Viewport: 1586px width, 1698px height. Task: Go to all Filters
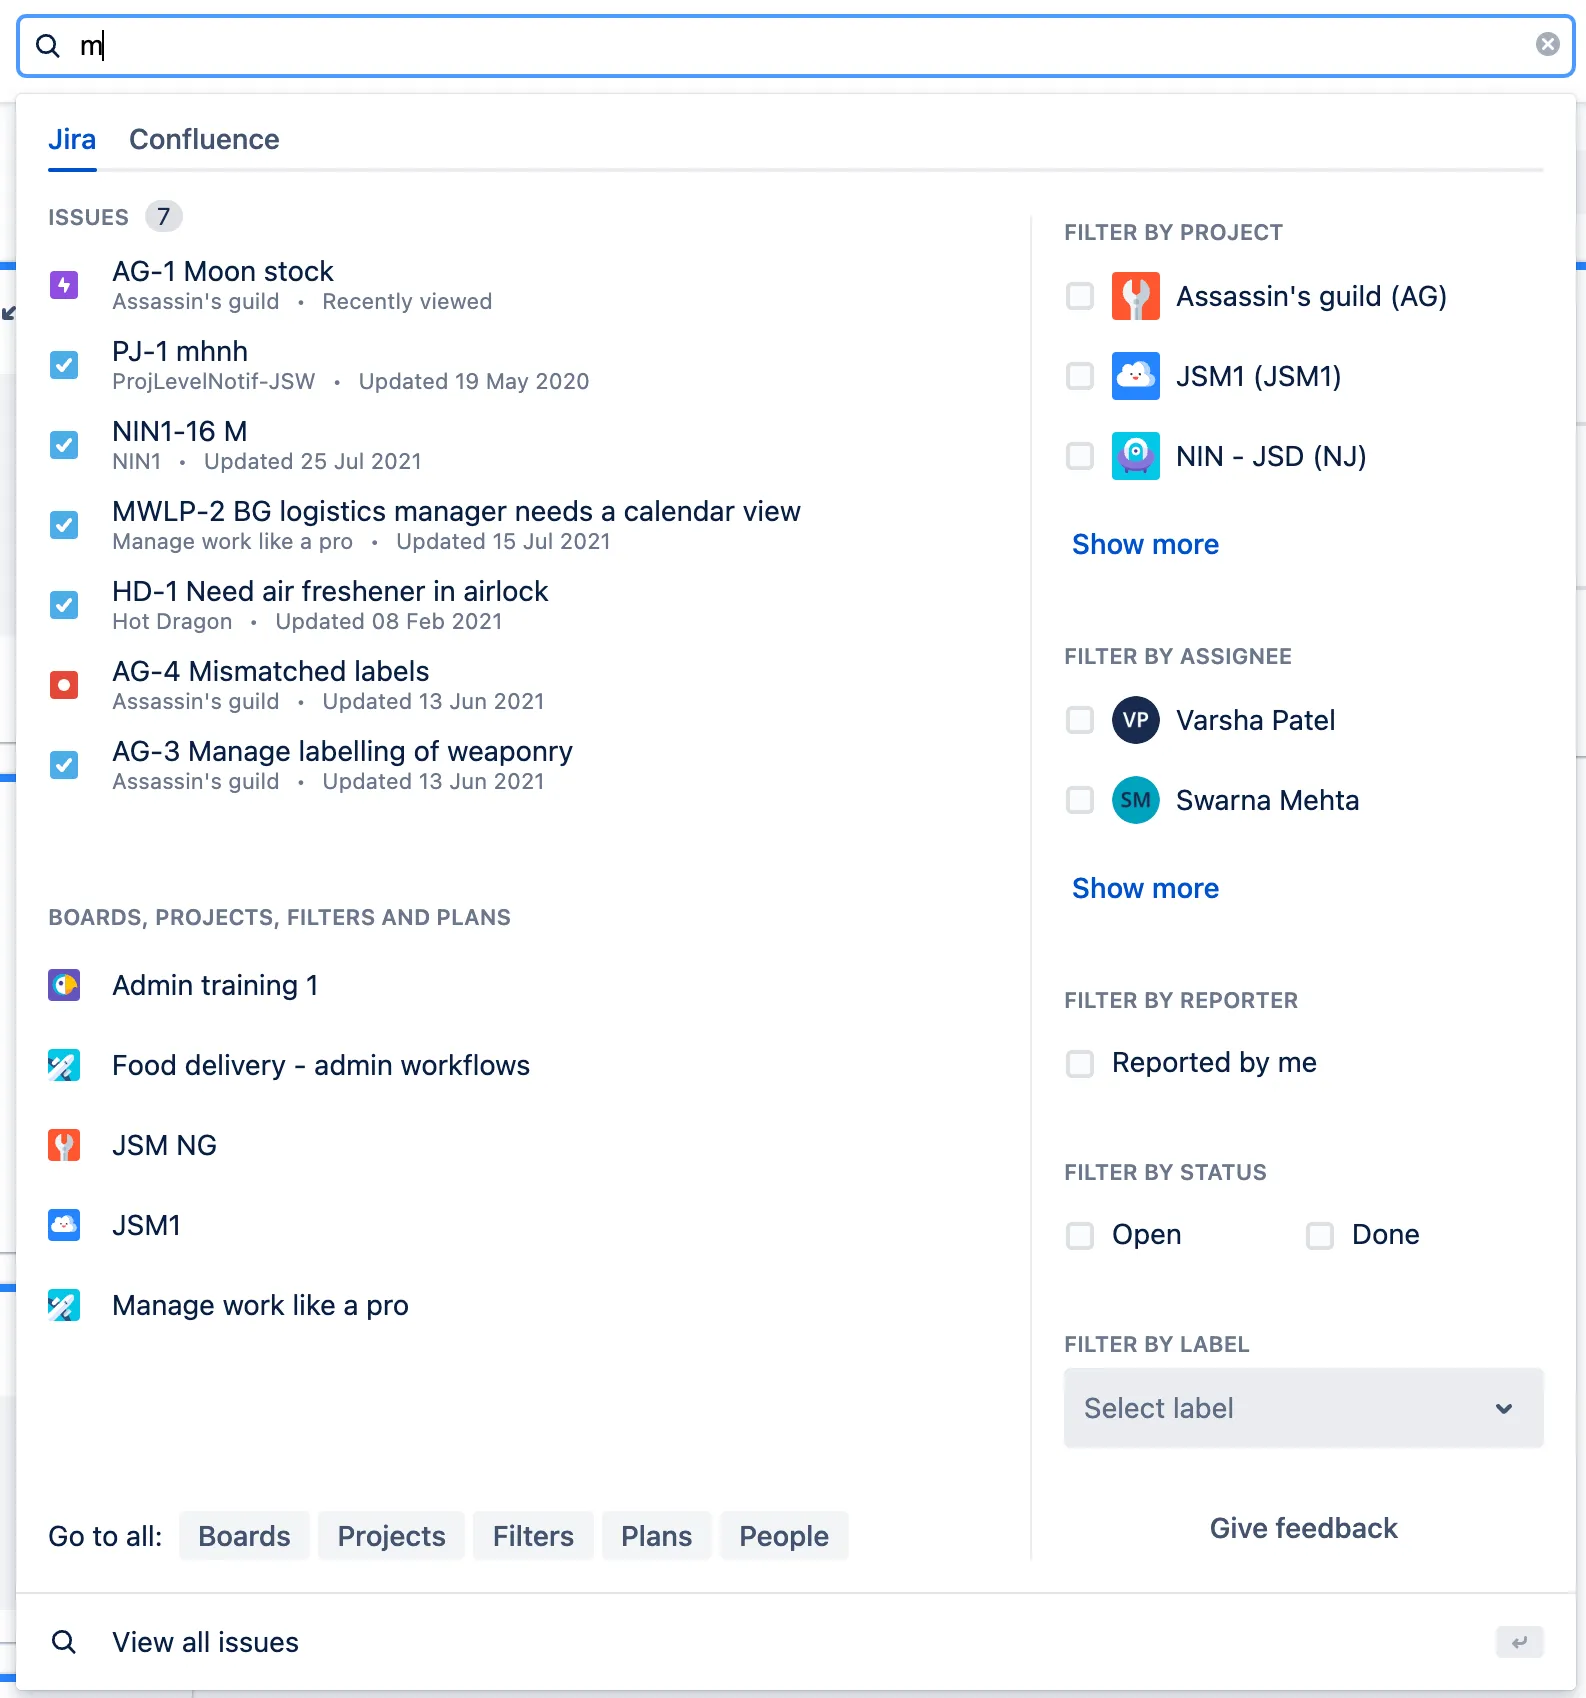tap(533, 1536)
